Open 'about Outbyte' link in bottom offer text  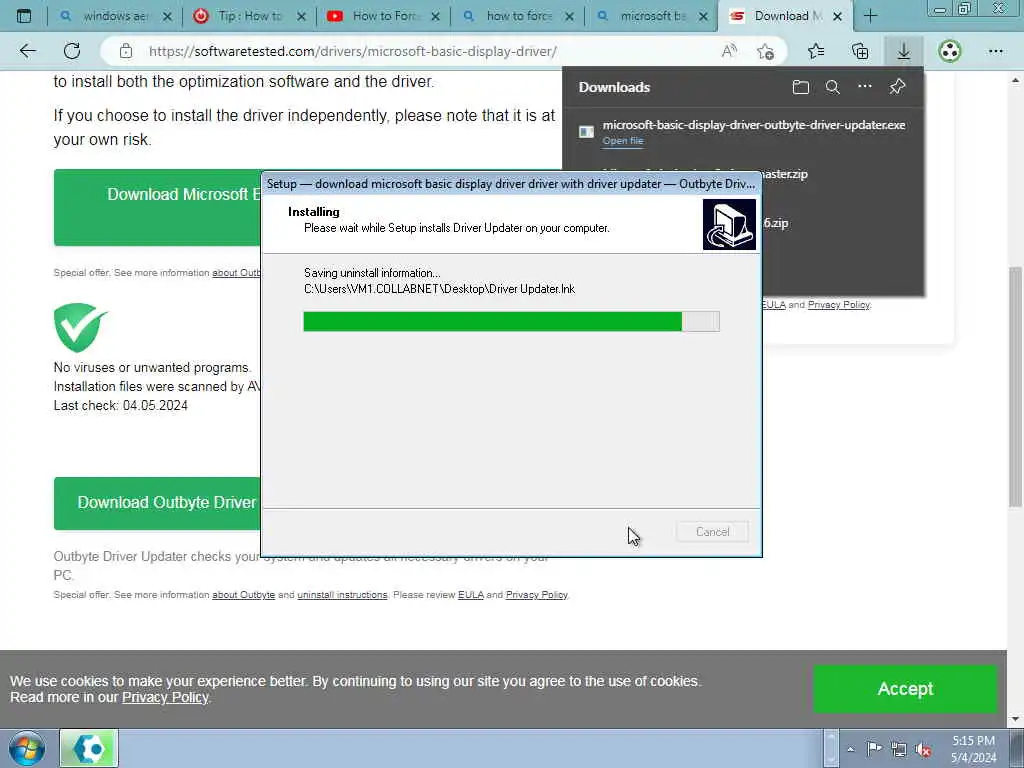click(x=243, y=595)
